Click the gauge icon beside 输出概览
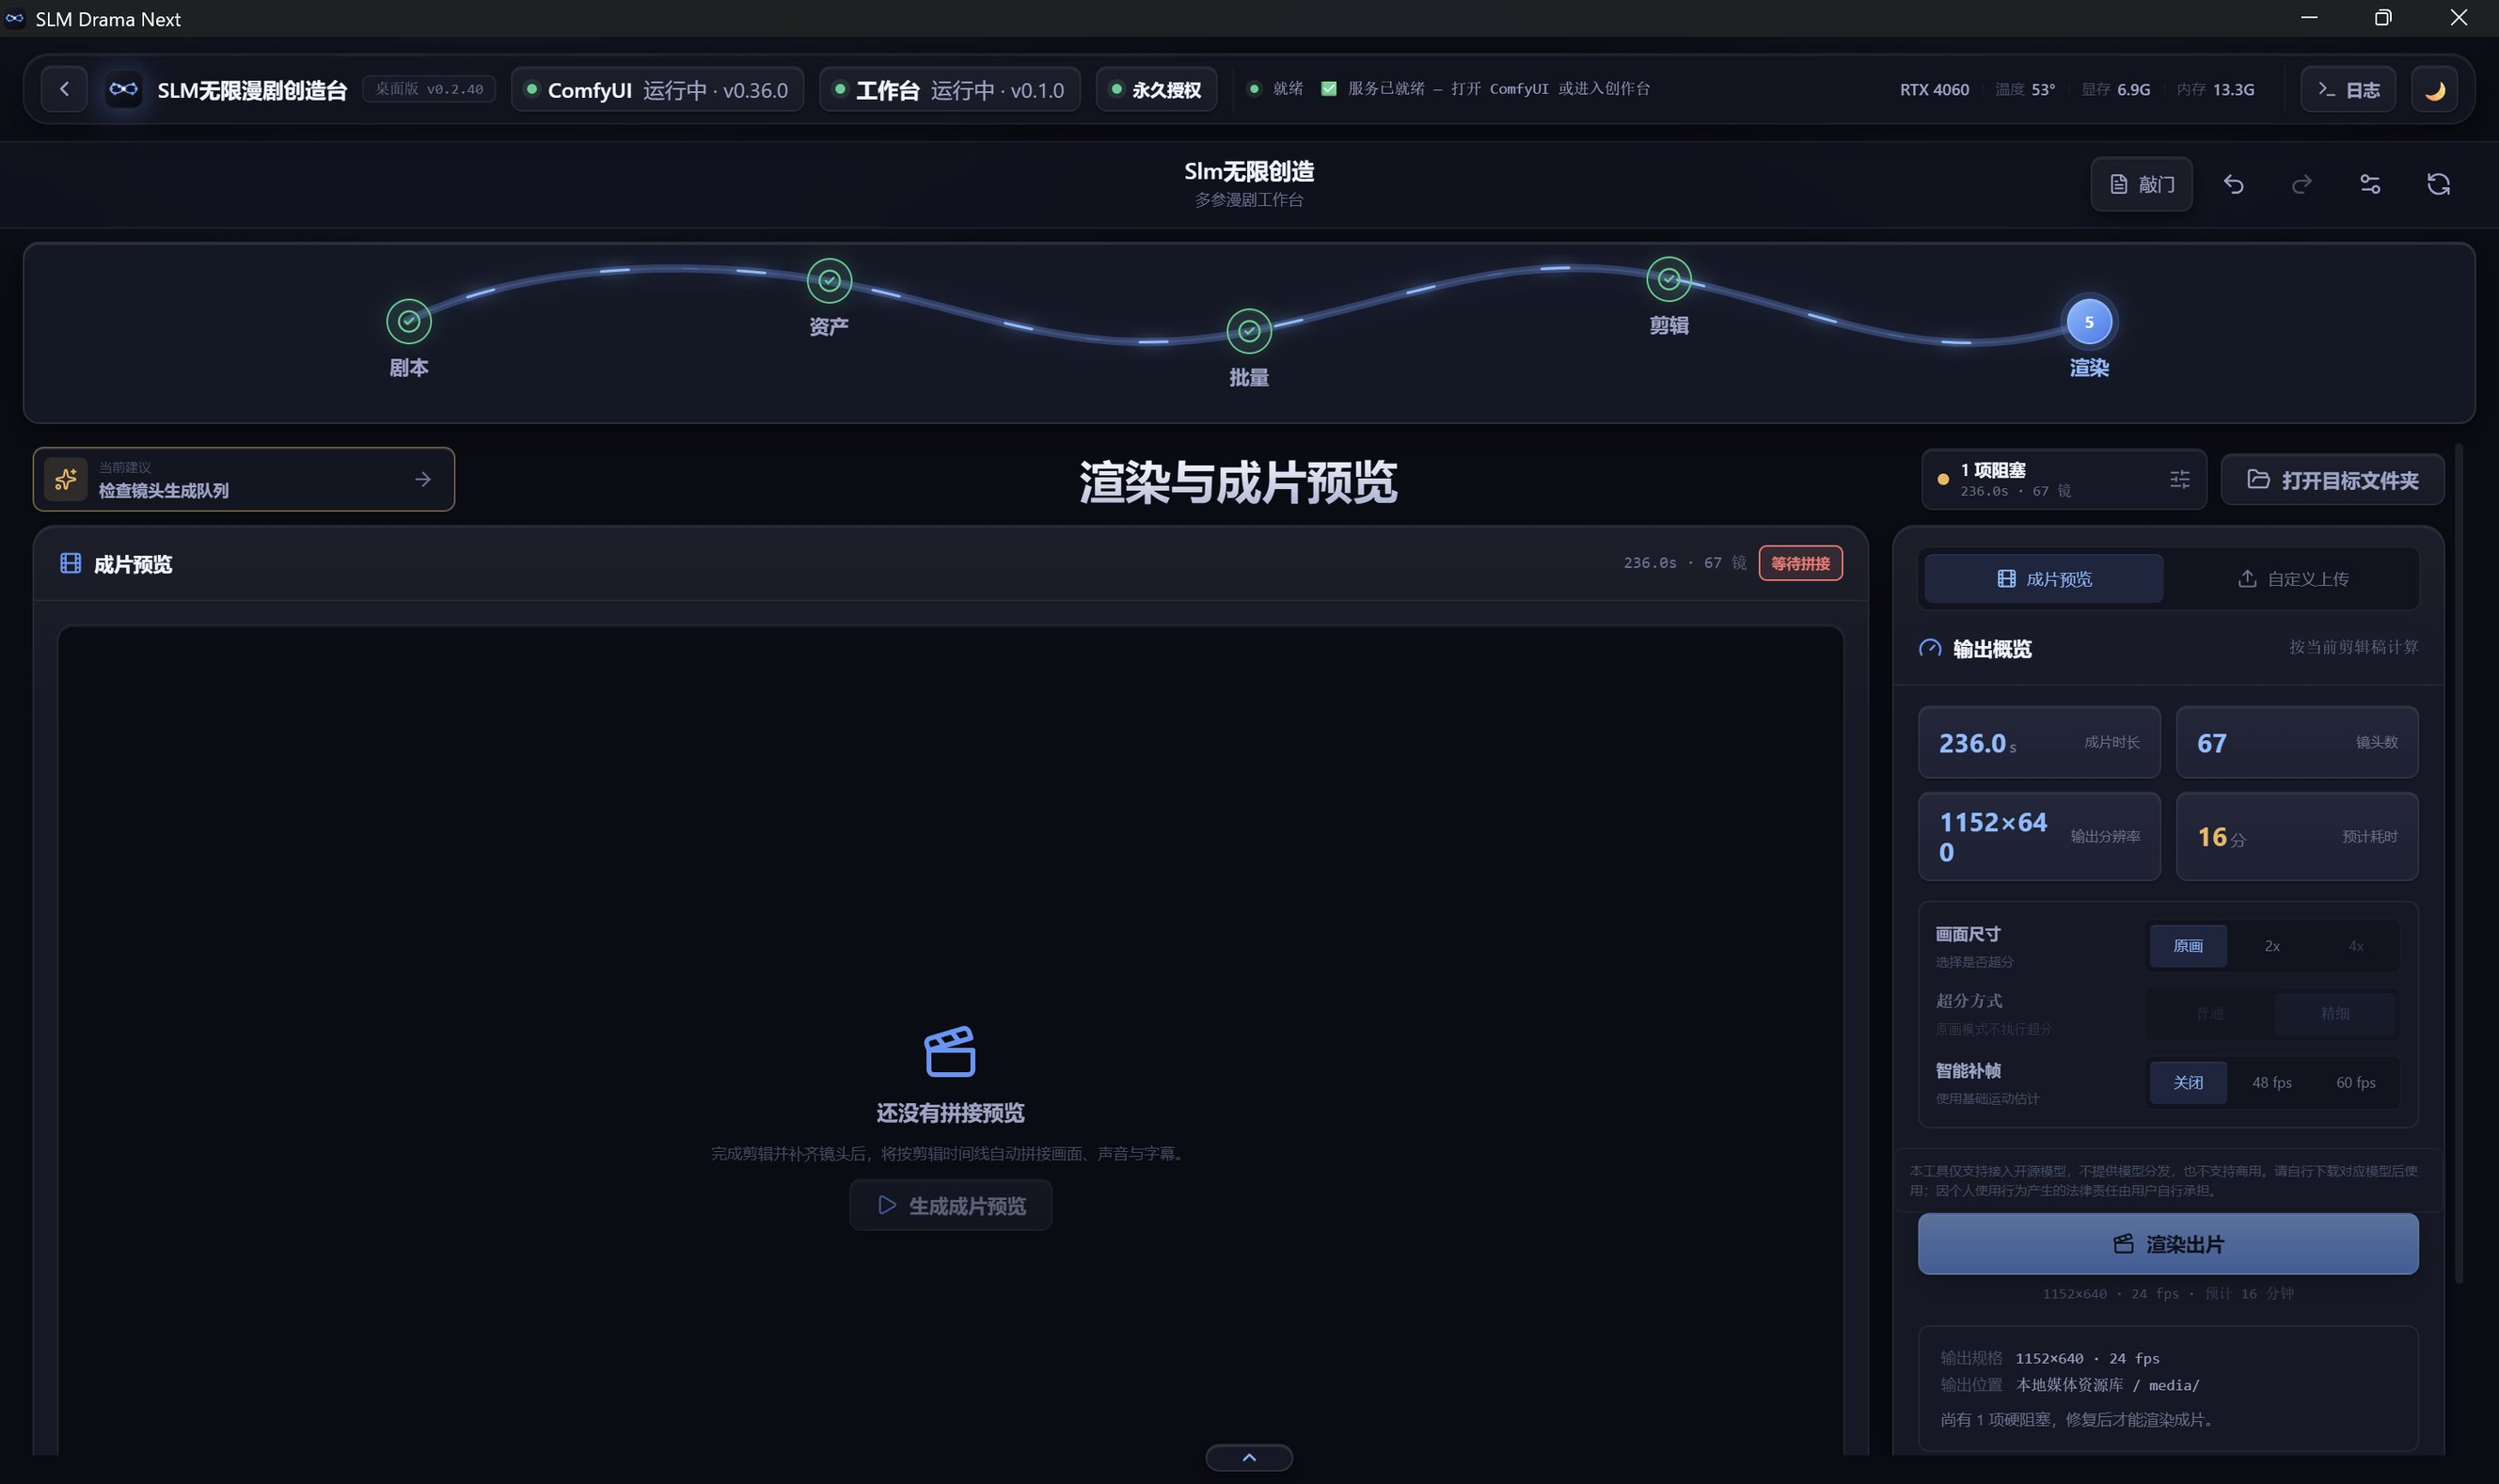The image size is (2499, 1484). pos(1929,648)
